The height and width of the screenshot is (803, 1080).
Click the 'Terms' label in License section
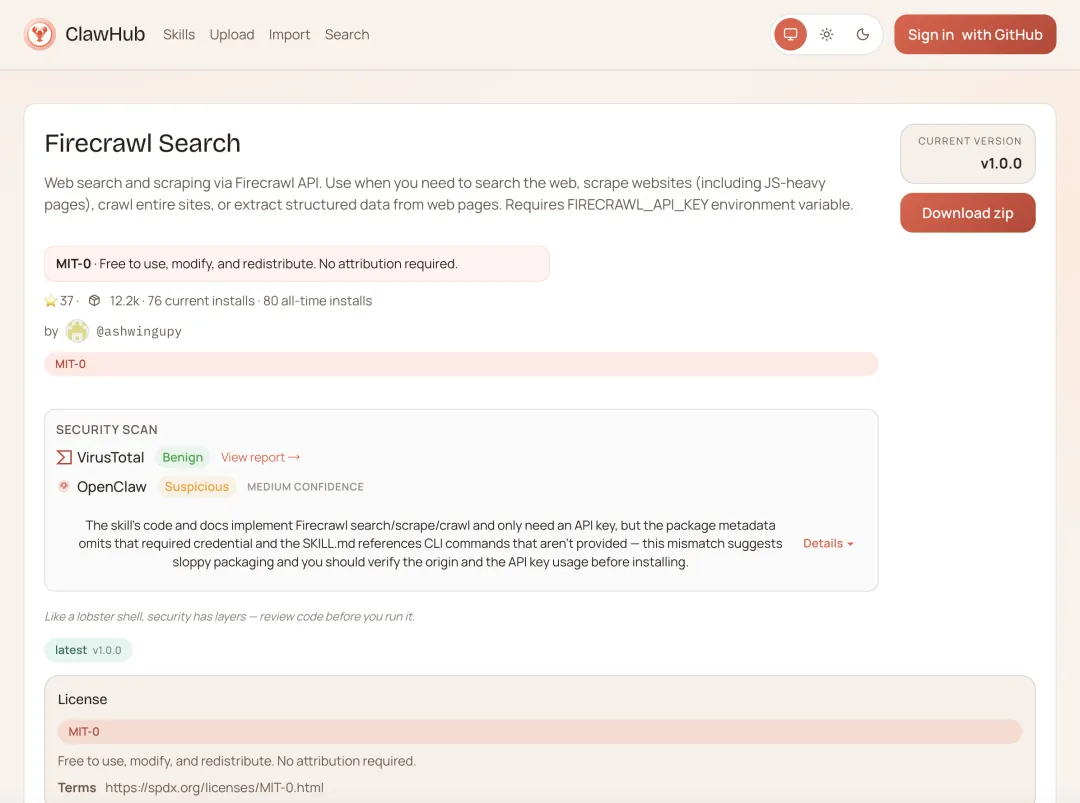tap(77, 787)
